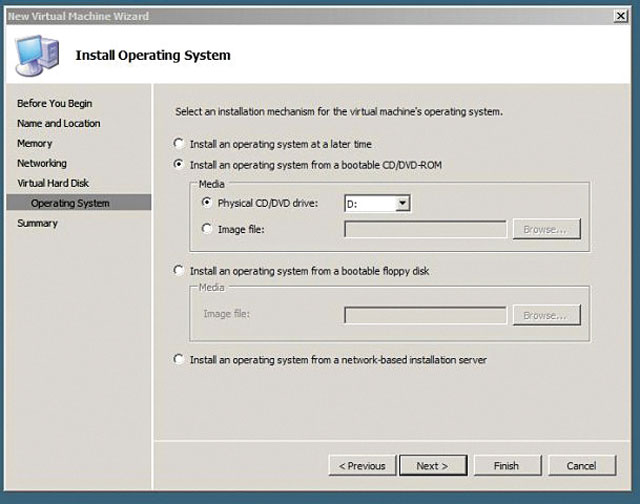The image size is (640, 504).
Task: Open the Virtual Hard Disk step
Action: [x=53, y=183]
